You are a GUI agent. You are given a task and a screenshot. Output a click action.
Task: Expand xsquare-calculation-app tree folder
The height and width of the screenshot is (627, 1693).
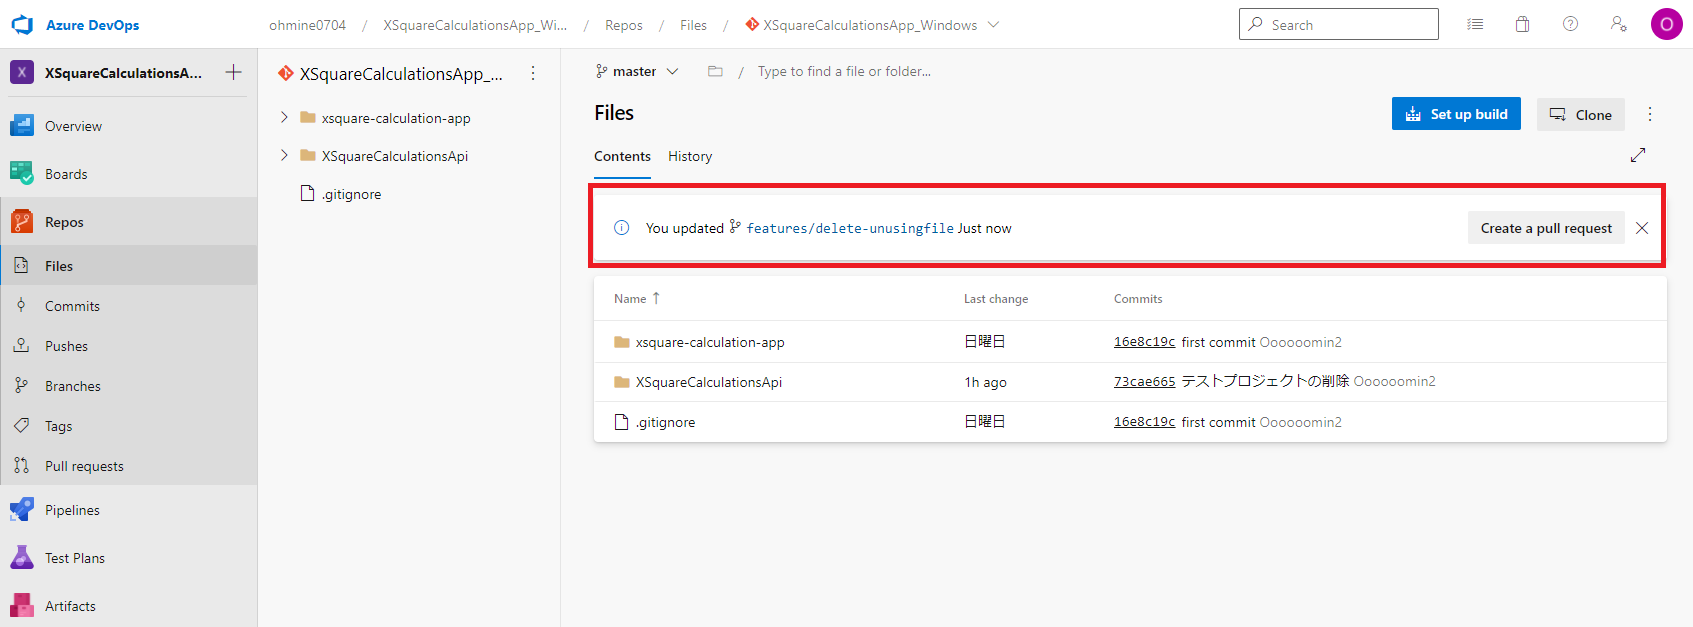tap(284, 117)
